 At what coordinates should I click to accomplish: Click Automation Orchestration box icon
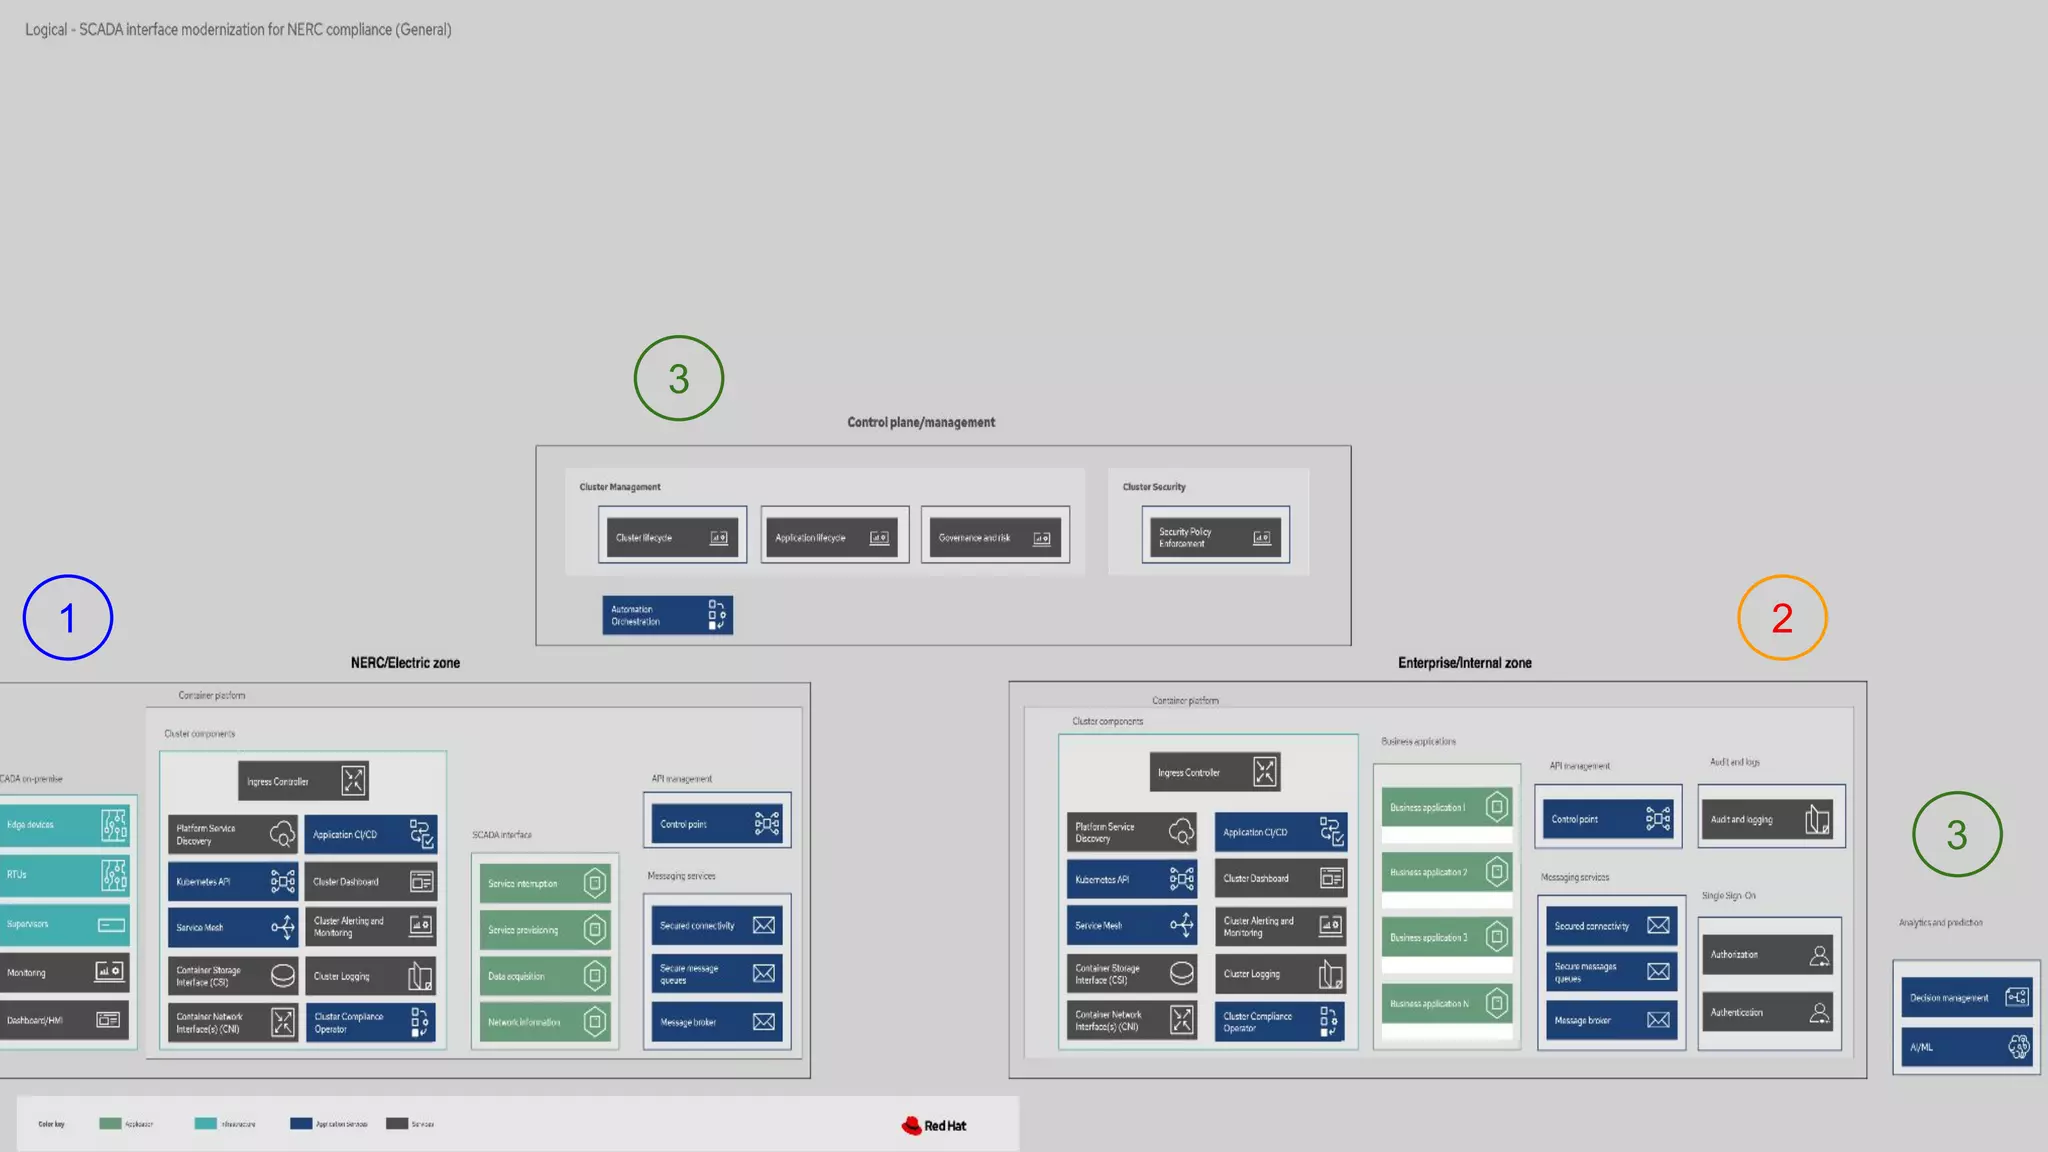point(716,615)
